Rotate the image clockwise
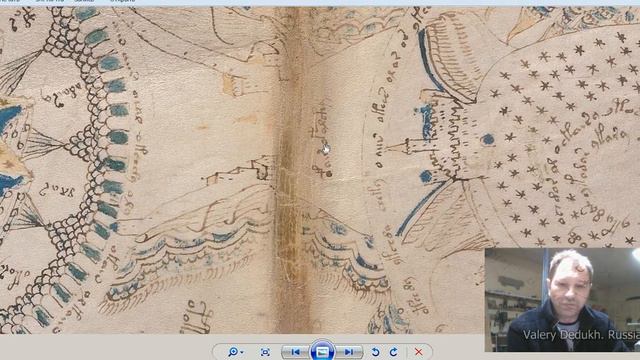 coord(393,352)
